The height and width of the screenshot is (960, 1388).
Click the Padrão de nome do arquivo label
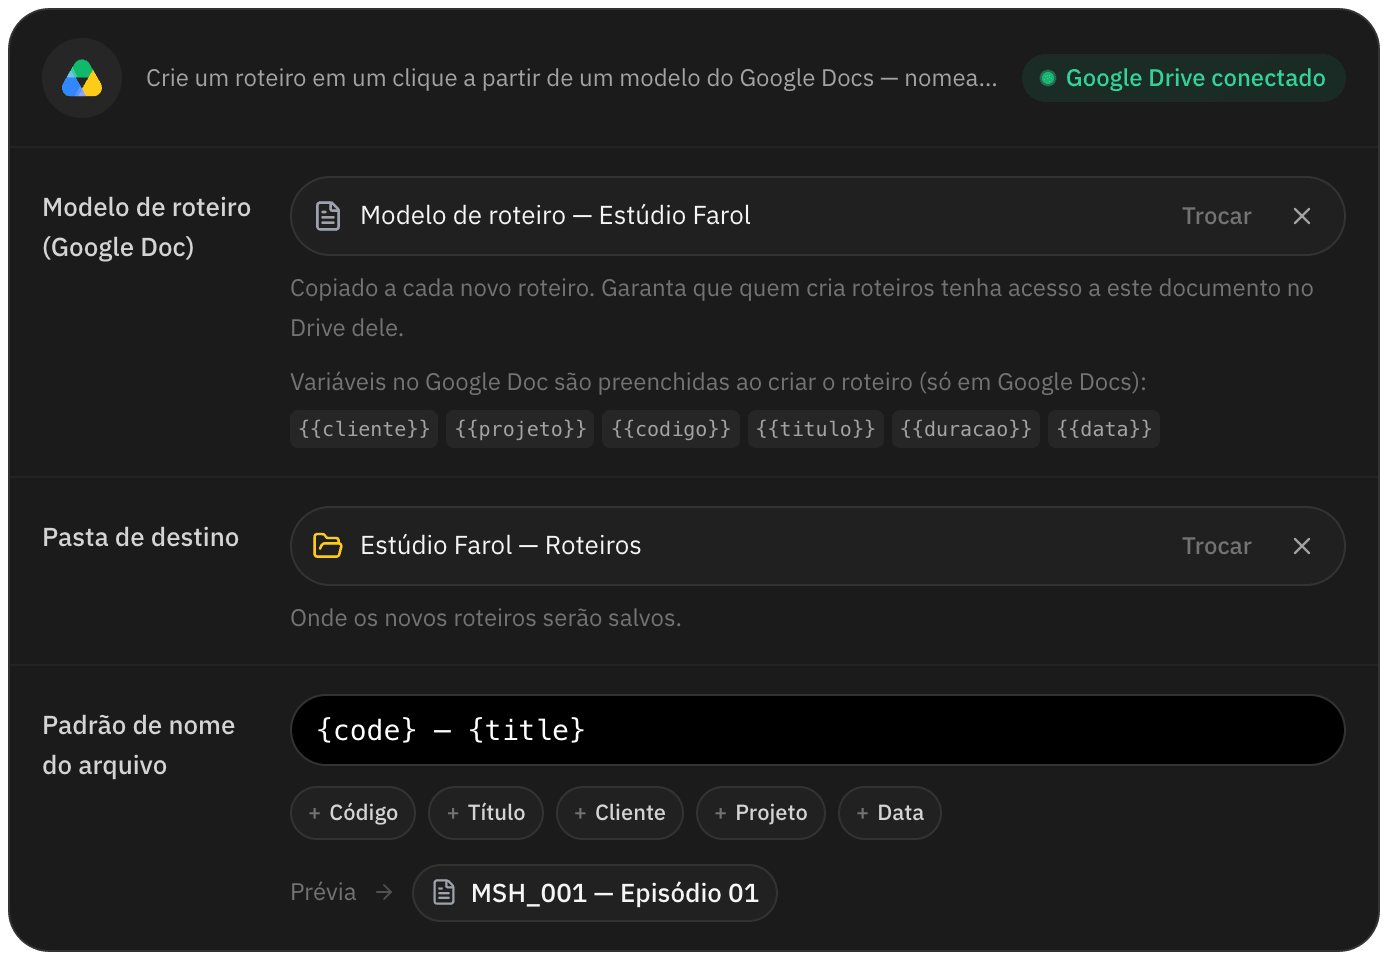(x=139, y=745)
